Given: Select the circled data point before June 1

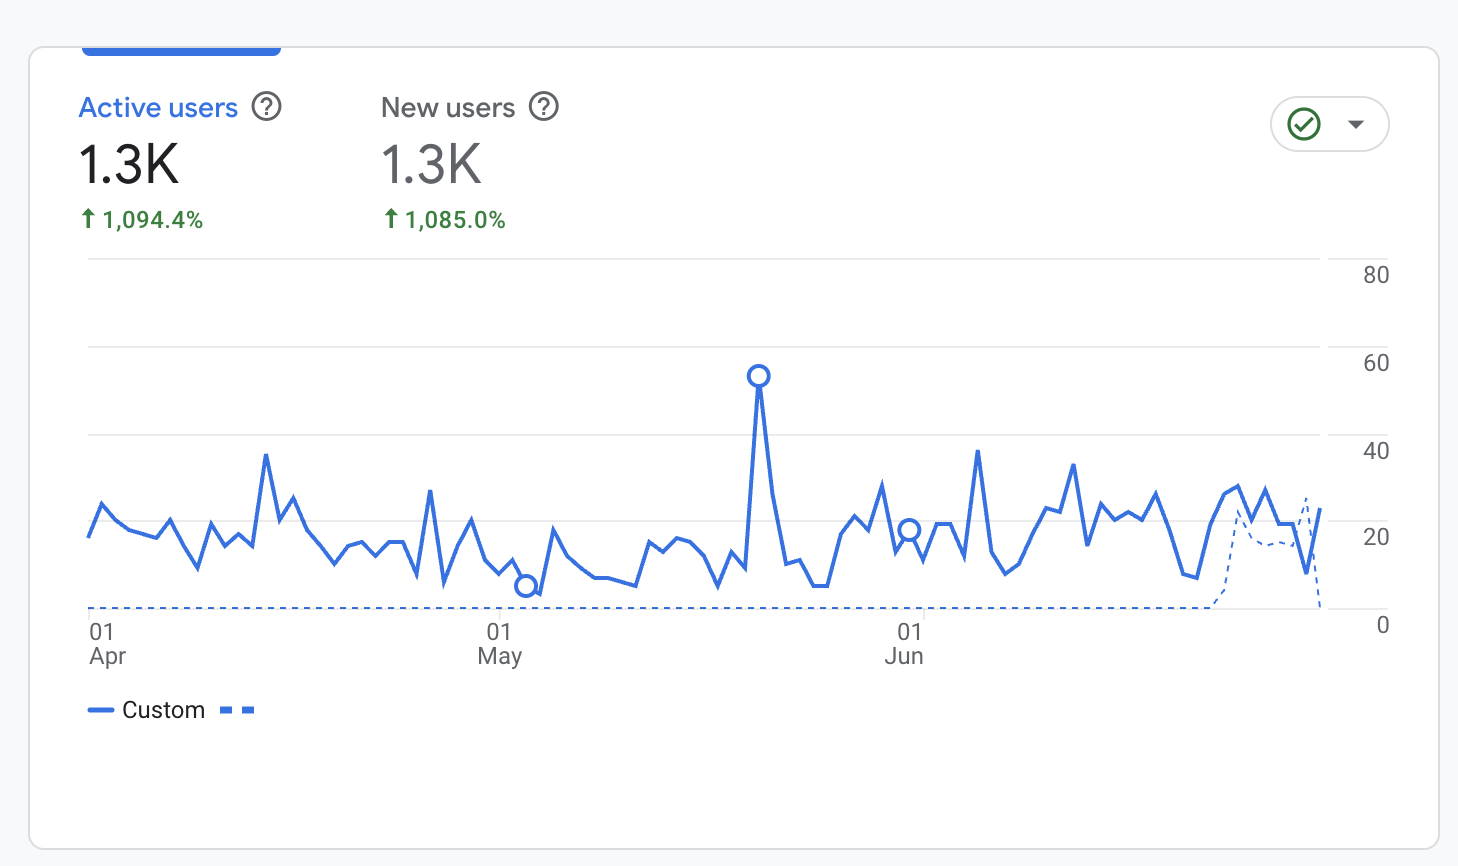Looking at the screenshot, I should [909, 530].
